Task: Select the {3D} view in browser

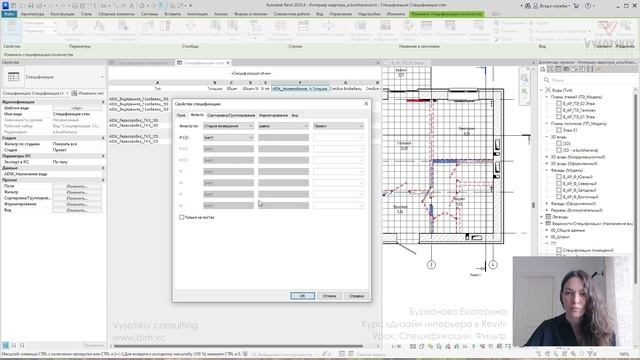Action: (x=567, y=144)
